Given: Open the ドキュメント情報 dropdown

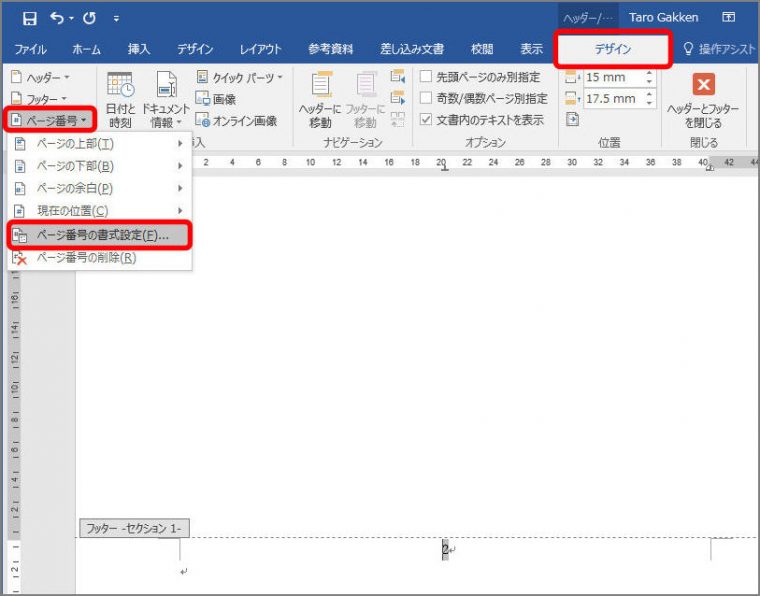Looking at the screenshot, I should pyautogui.click(x=166, y=101).
